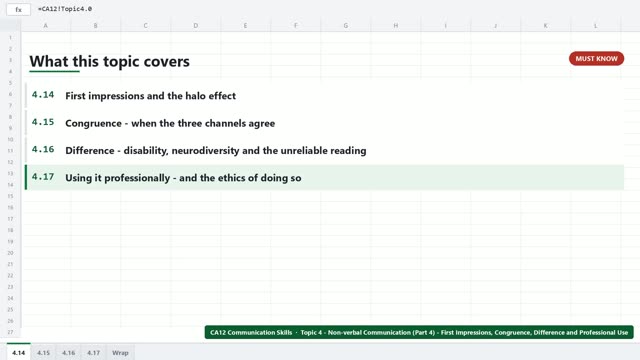The width and height of the screenshot is (640, 360).
Task: Click the CA12 Communication Skills footer banner
Action: pos(419,332)
